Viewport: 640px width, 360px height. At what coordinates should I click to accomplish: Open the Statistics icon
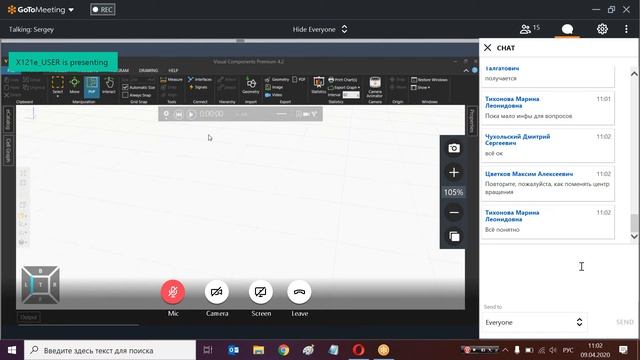point(319,85)
